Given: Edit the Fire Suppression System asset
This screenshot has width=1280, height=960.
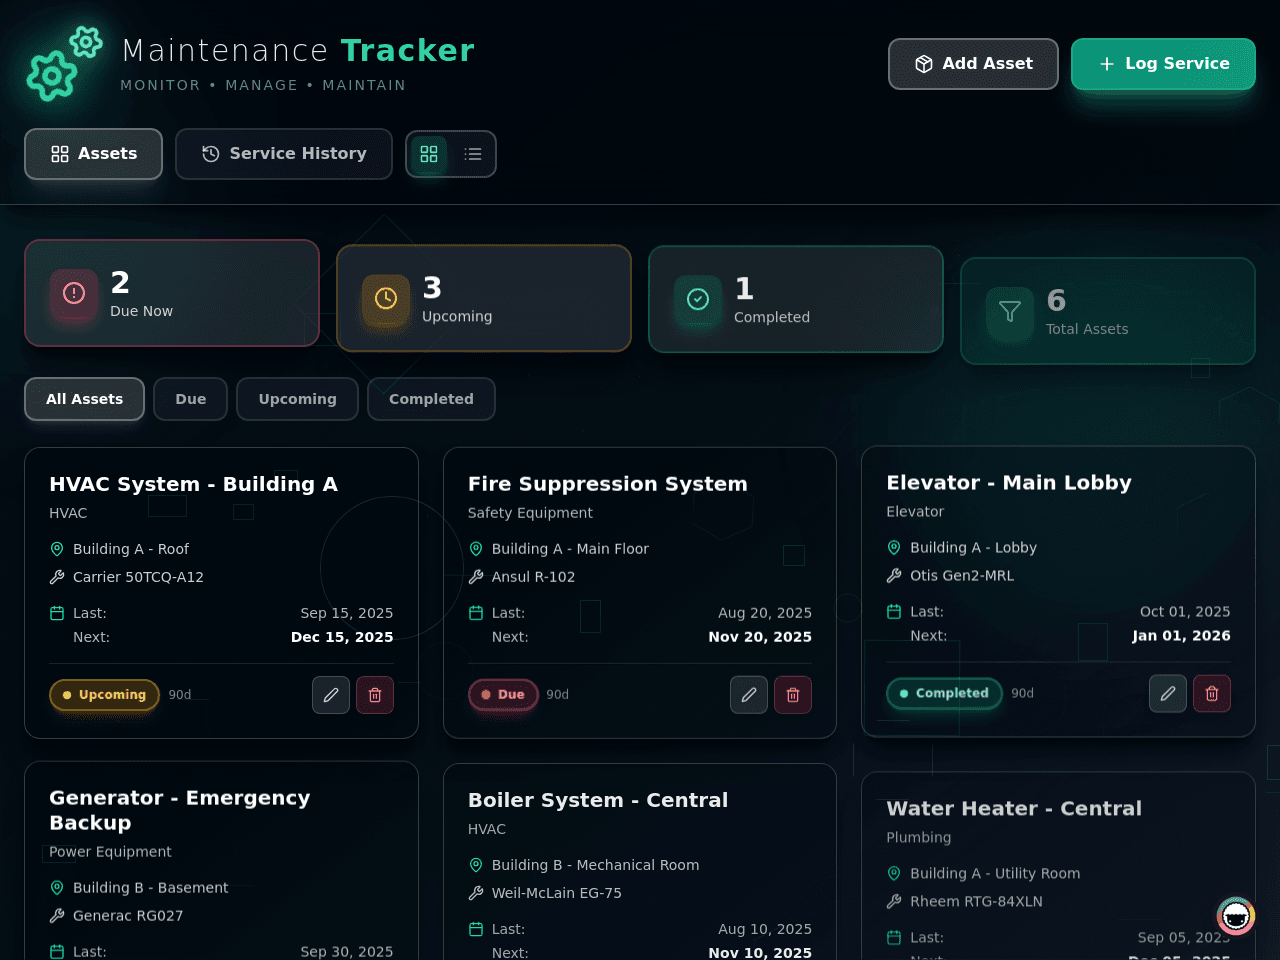Looking at the screenshot, I should pyautogui.click(x=749, y=695).
